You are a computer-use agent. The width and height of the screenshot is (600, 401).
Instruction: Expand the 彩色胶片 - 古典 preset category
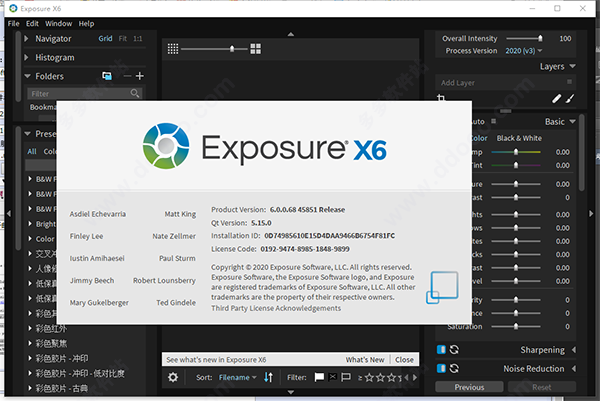[x=30, y=388]
